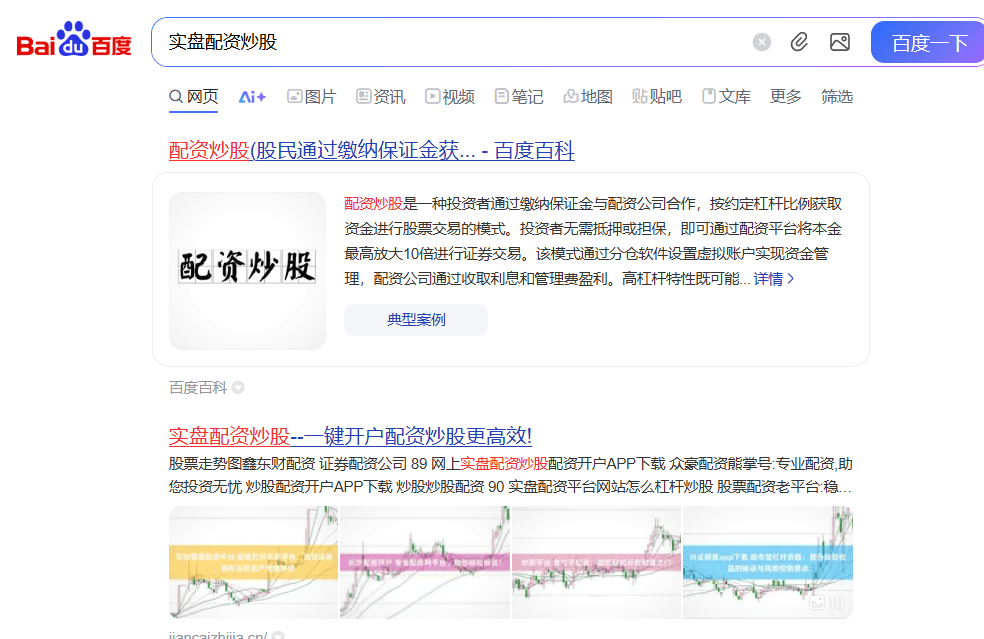Open 笔记 notes search
This screenshot has height=639, width=984.
pyautogui.click(x=519, y=96)
